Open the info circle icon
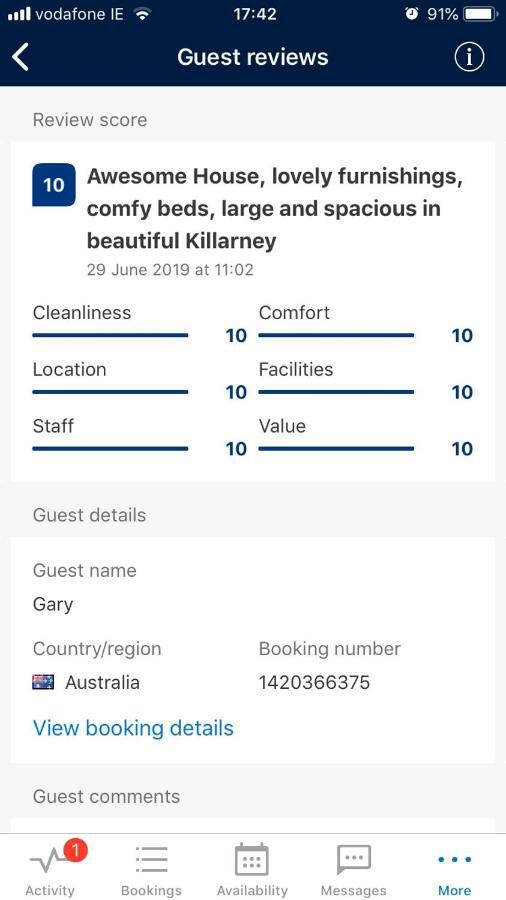506x900 pixels. (469, 57)
